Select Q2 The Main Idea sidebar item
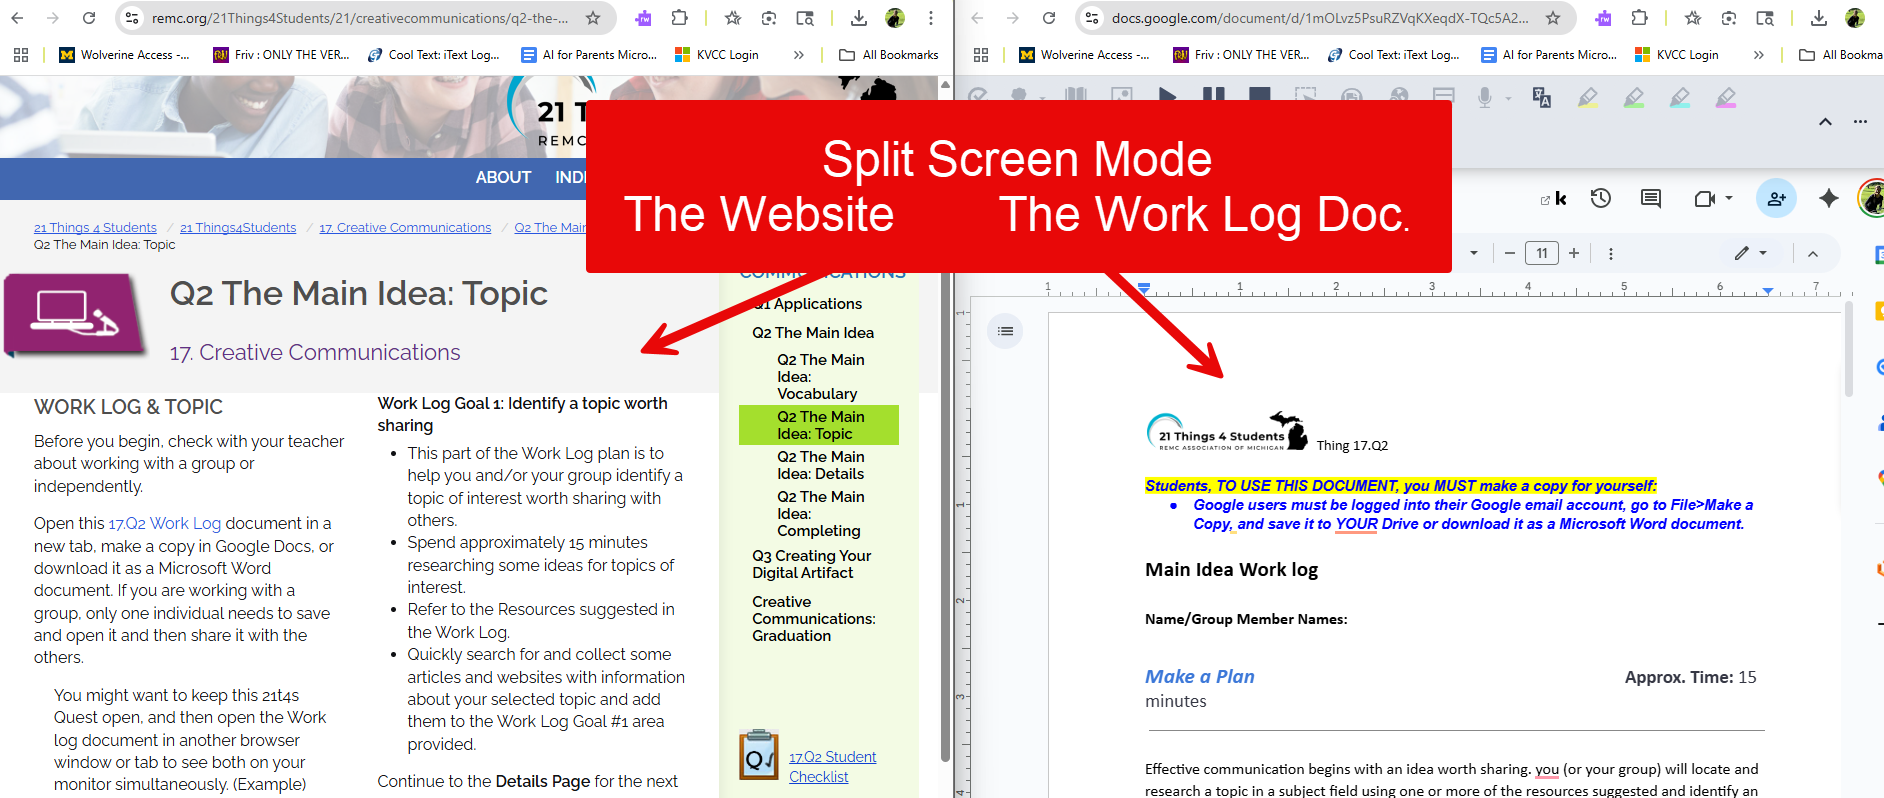 pyautogui.click(x=813, y=333)
